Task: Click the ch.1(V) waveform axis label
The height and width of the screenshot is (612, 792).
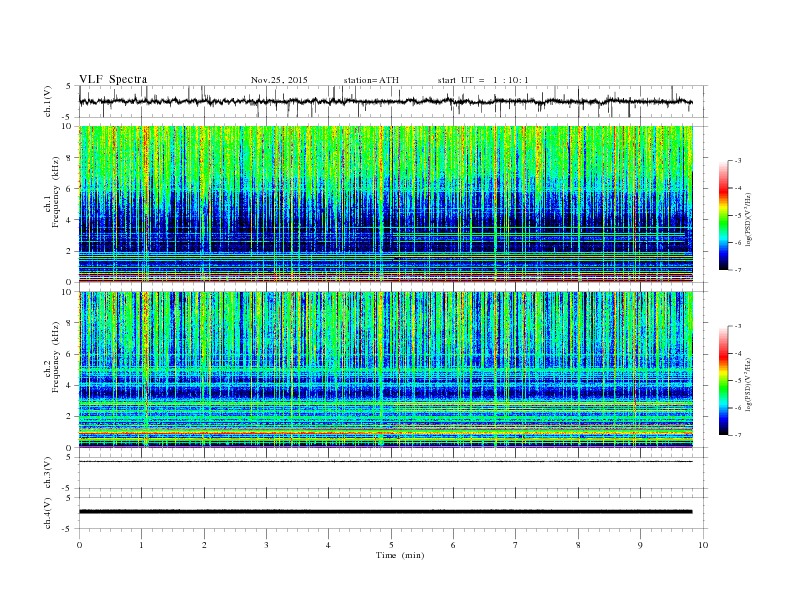Action: (48, 101)
